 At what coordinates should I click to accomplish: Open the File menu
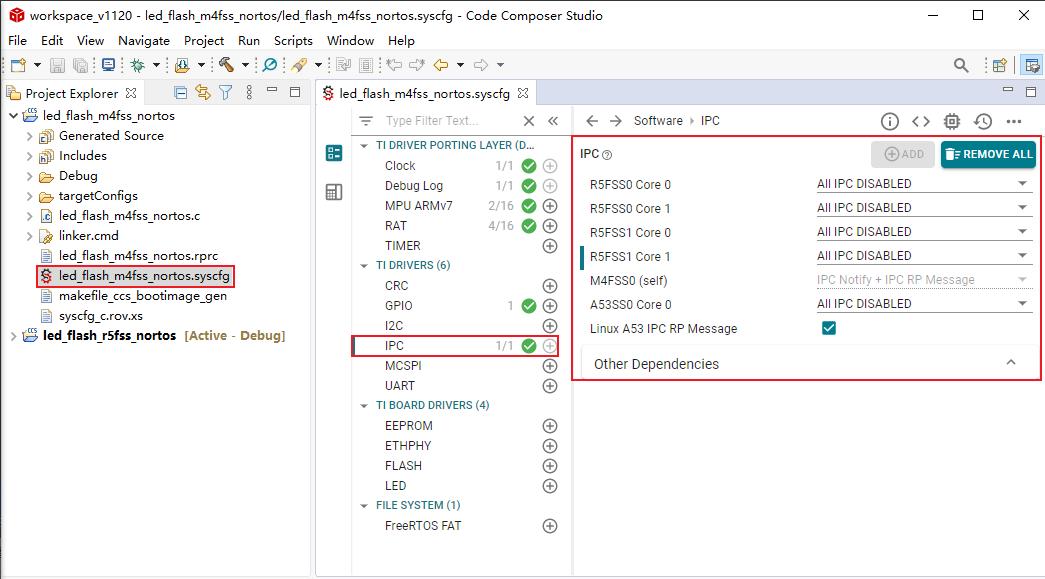[x=17, y=41]
